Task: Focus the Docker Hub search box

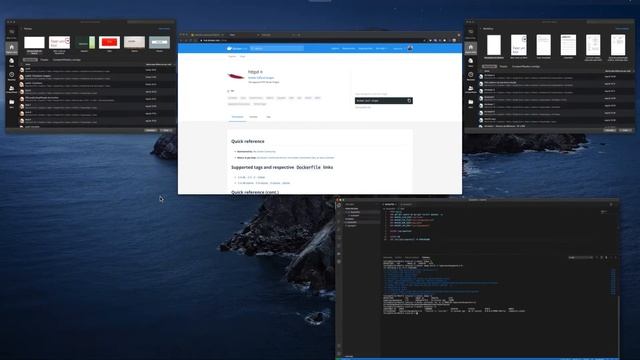Action: coord(276,49)
